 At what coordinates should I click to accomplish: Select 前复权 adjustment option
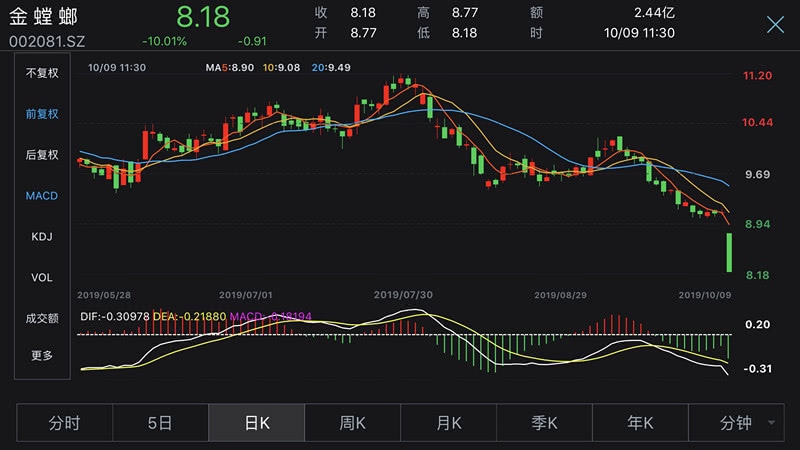tap(42, 114)
